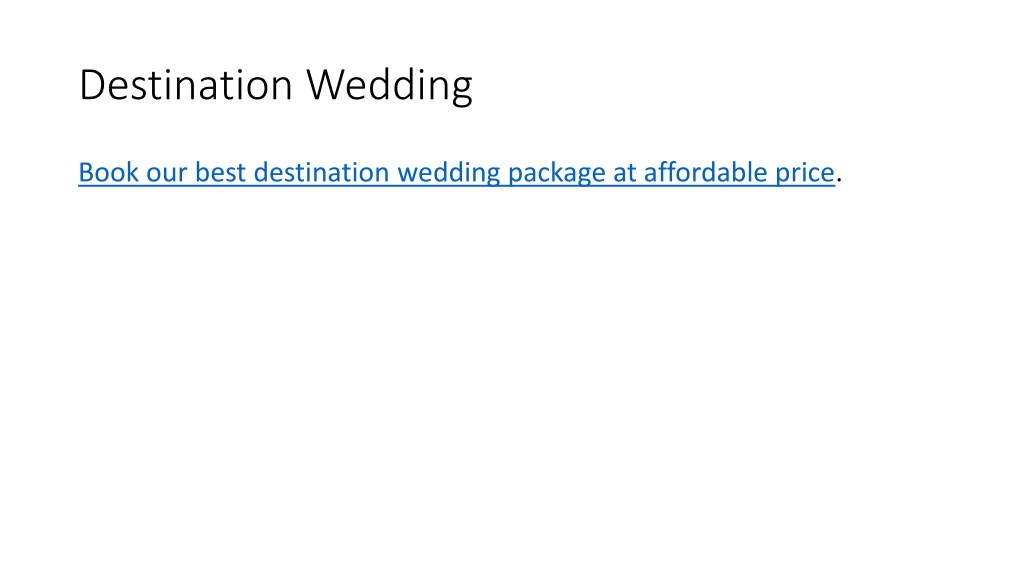This screenshot has height=576, width=1024.
Task: Click the letter "g" ending the title
Action: click(462, 90)
